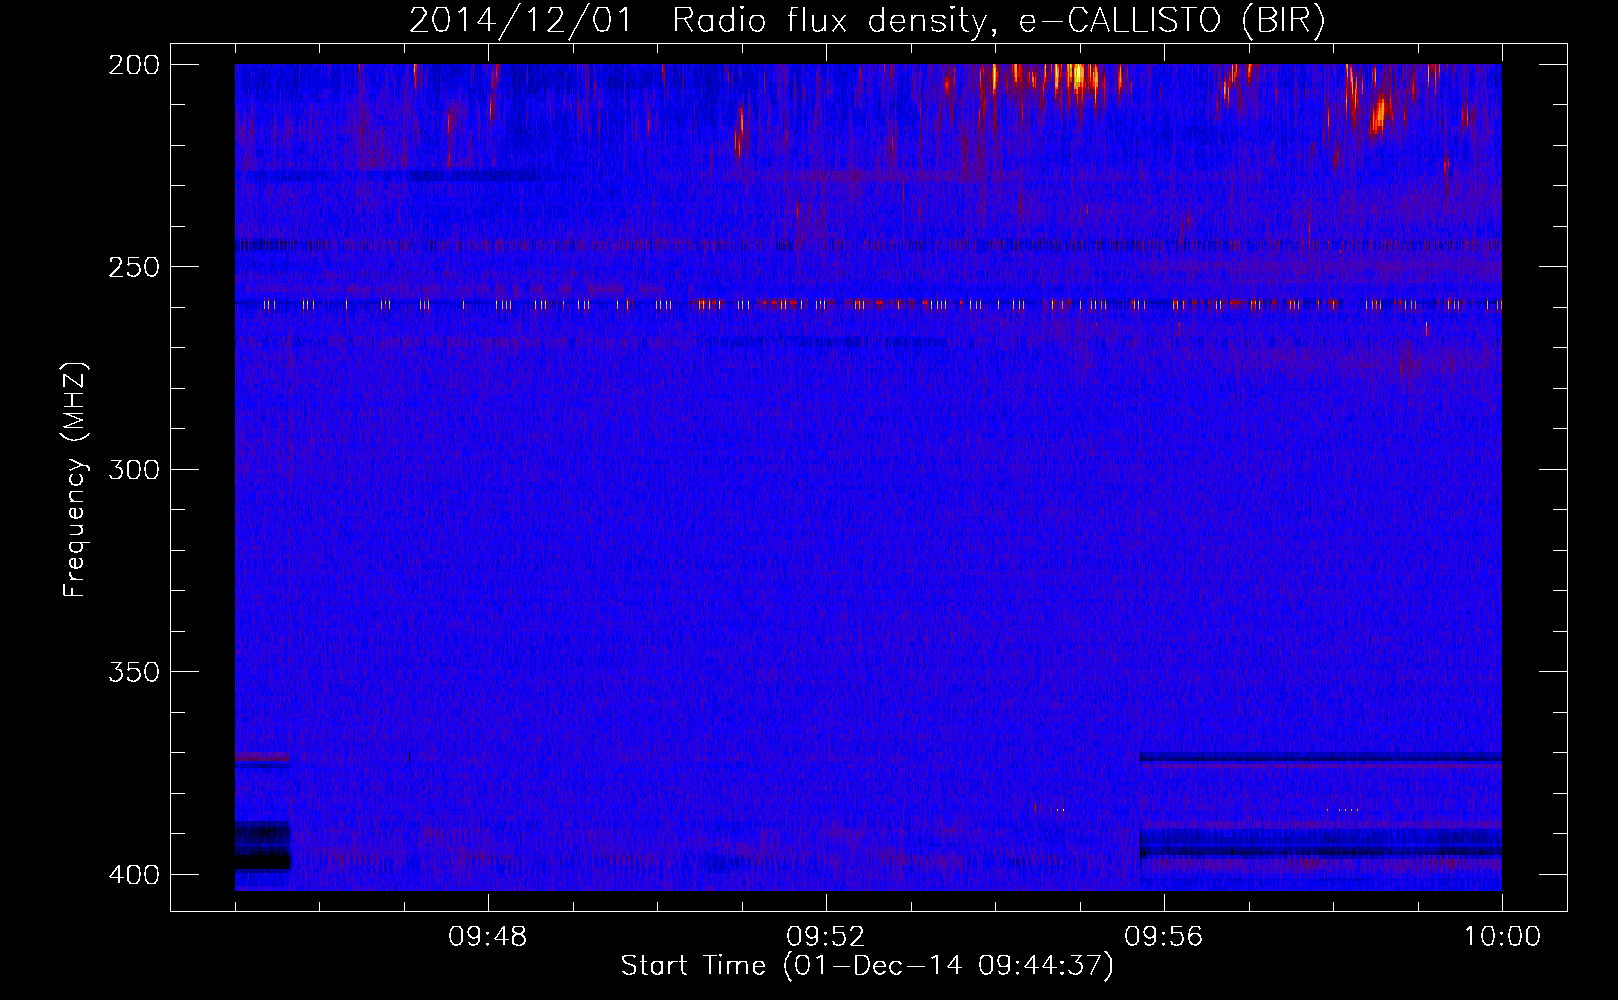Click the 09:52 time tick label
This screenshot has width=1618, height=1000.
(826, 937)
